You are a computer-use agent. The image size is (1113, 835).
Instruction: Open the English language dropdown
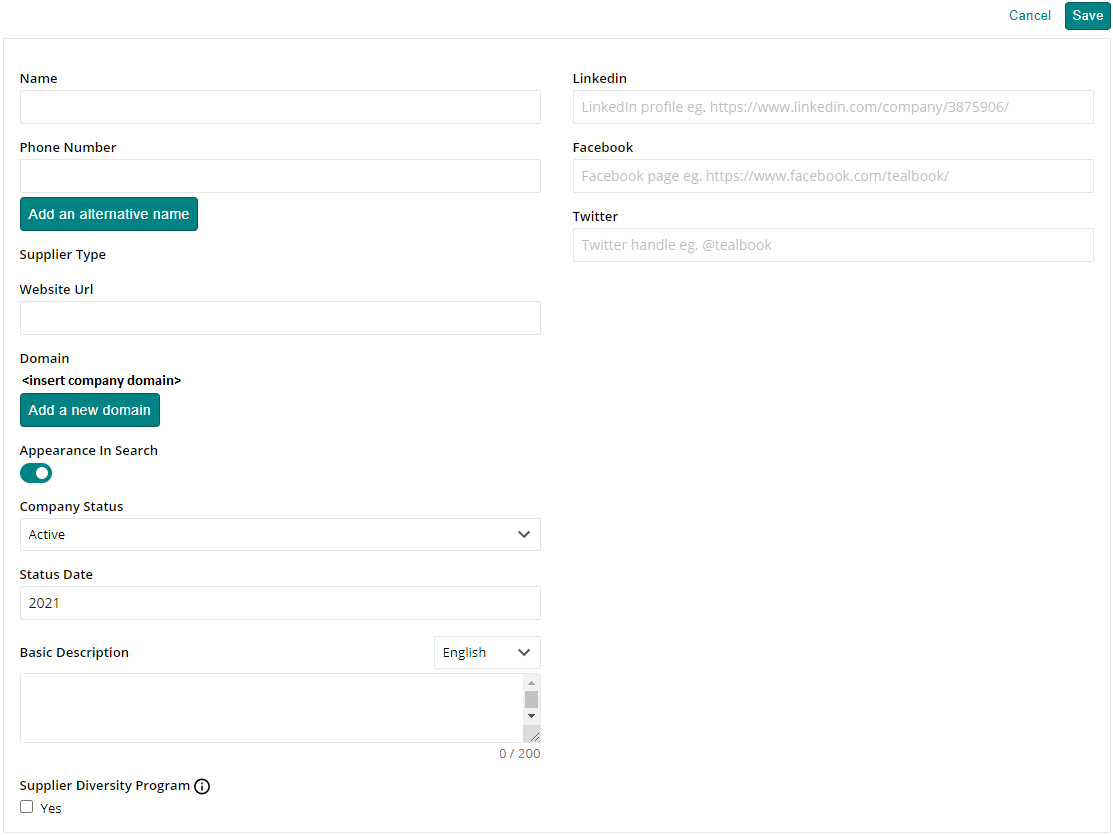pos(487,653)
